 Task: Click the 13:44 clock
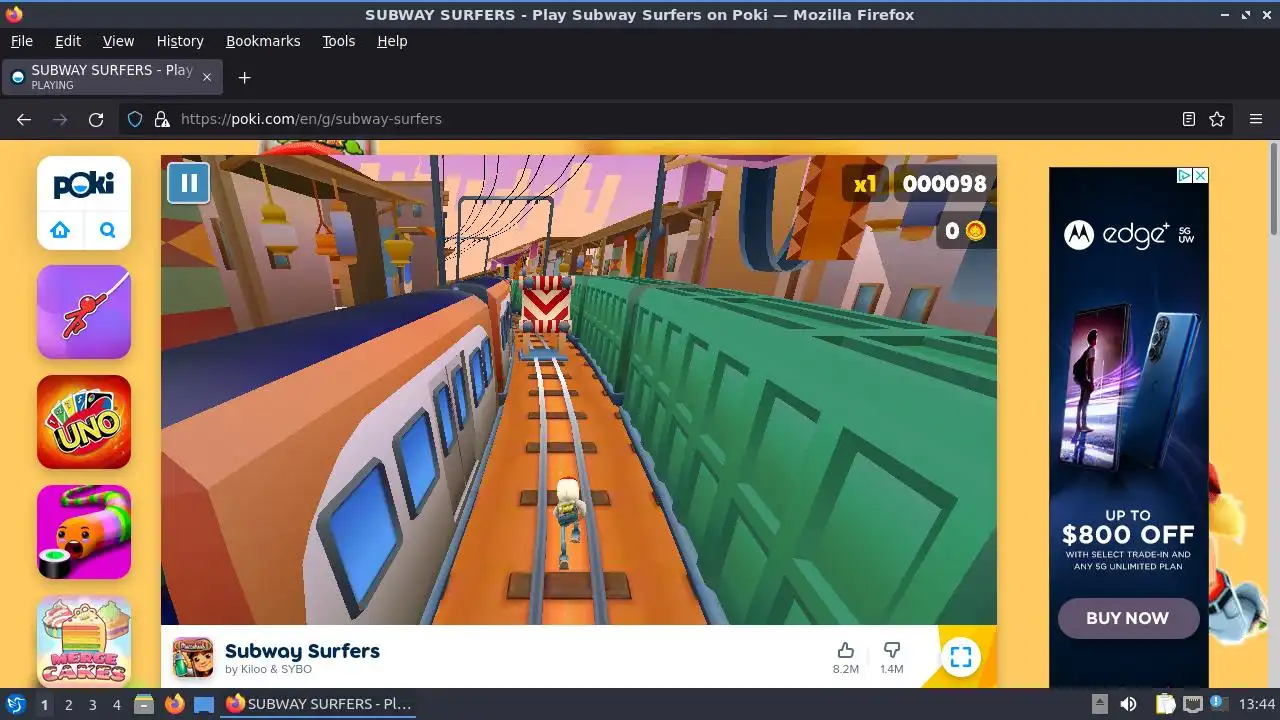[x=1257, y=704]
